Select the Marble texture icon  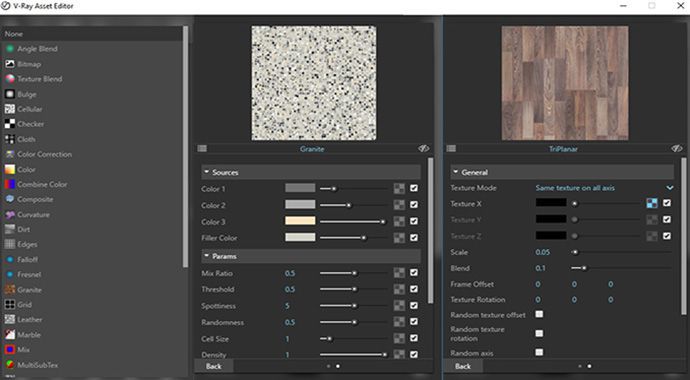(x=10, y=335)
